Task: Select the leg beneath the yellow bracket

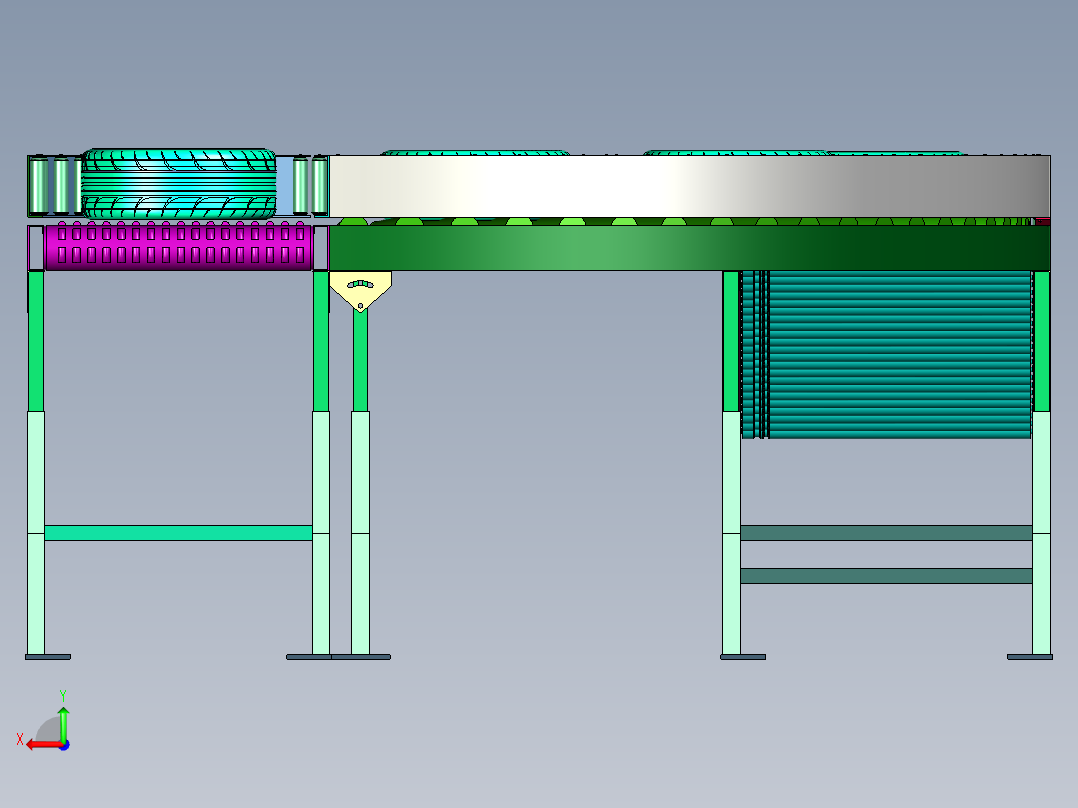Action: pos(360,481)
